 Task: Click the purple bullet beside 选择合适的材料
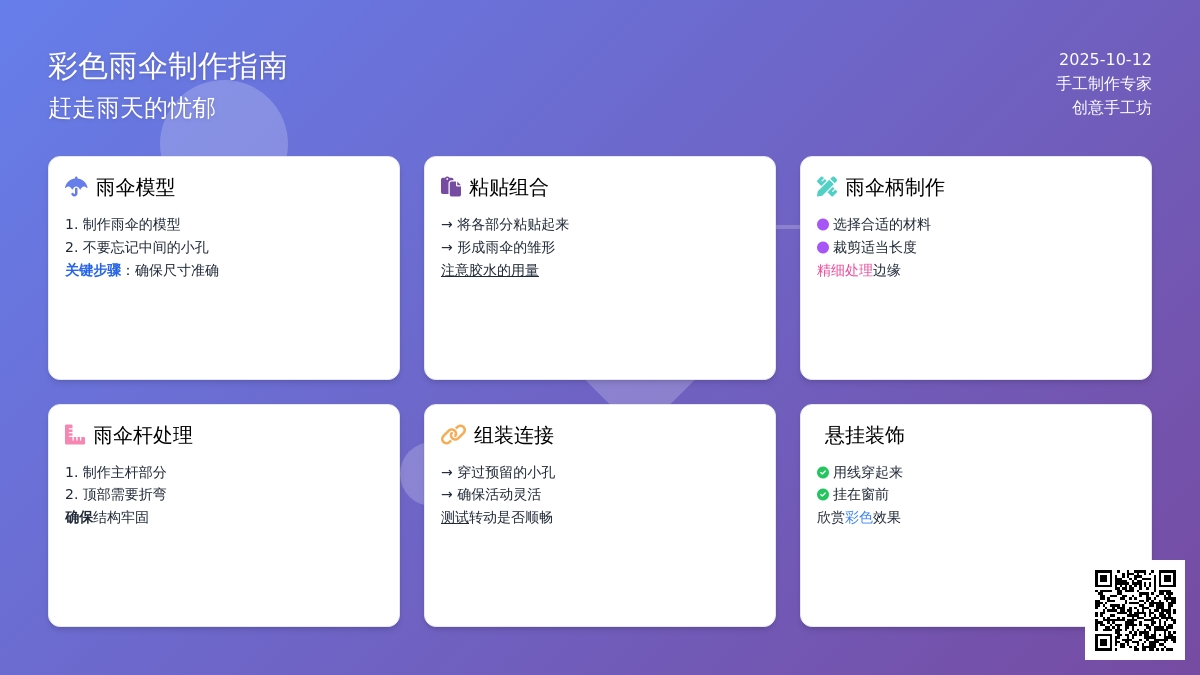pyautogui.click(x=823, y=224)
